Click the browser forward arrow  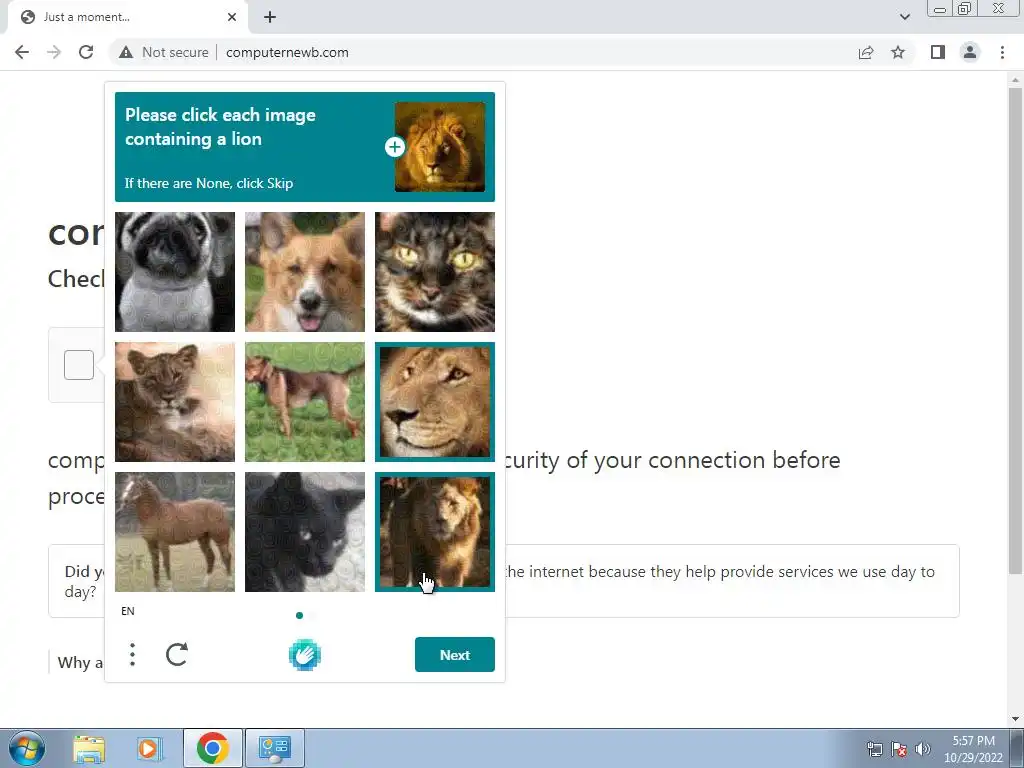coord(54,52)
